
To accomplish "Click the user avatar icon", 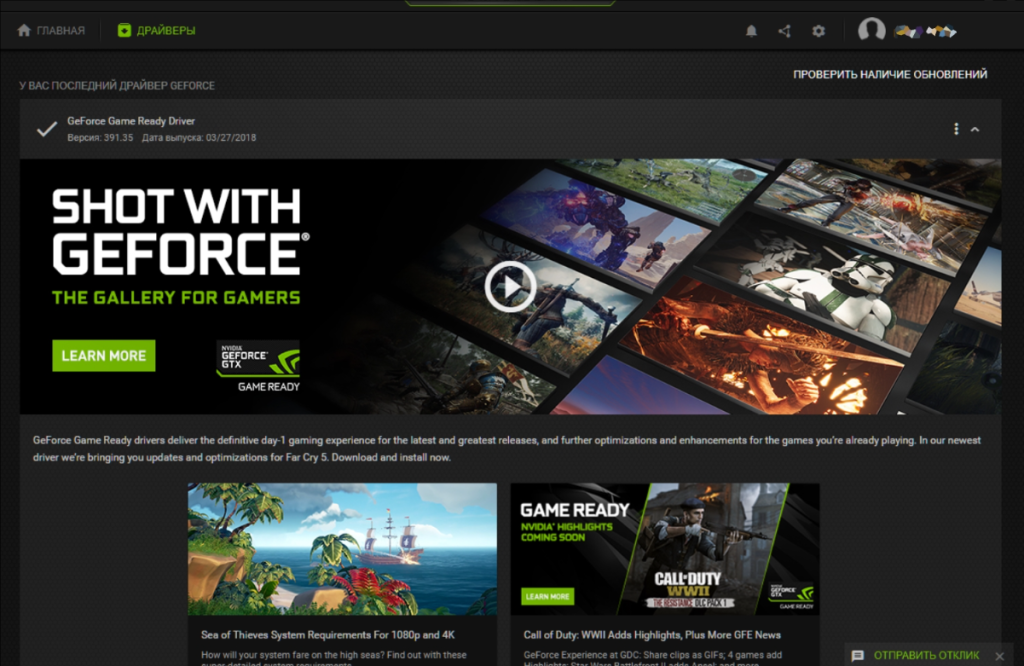I will tap(871, 30).
